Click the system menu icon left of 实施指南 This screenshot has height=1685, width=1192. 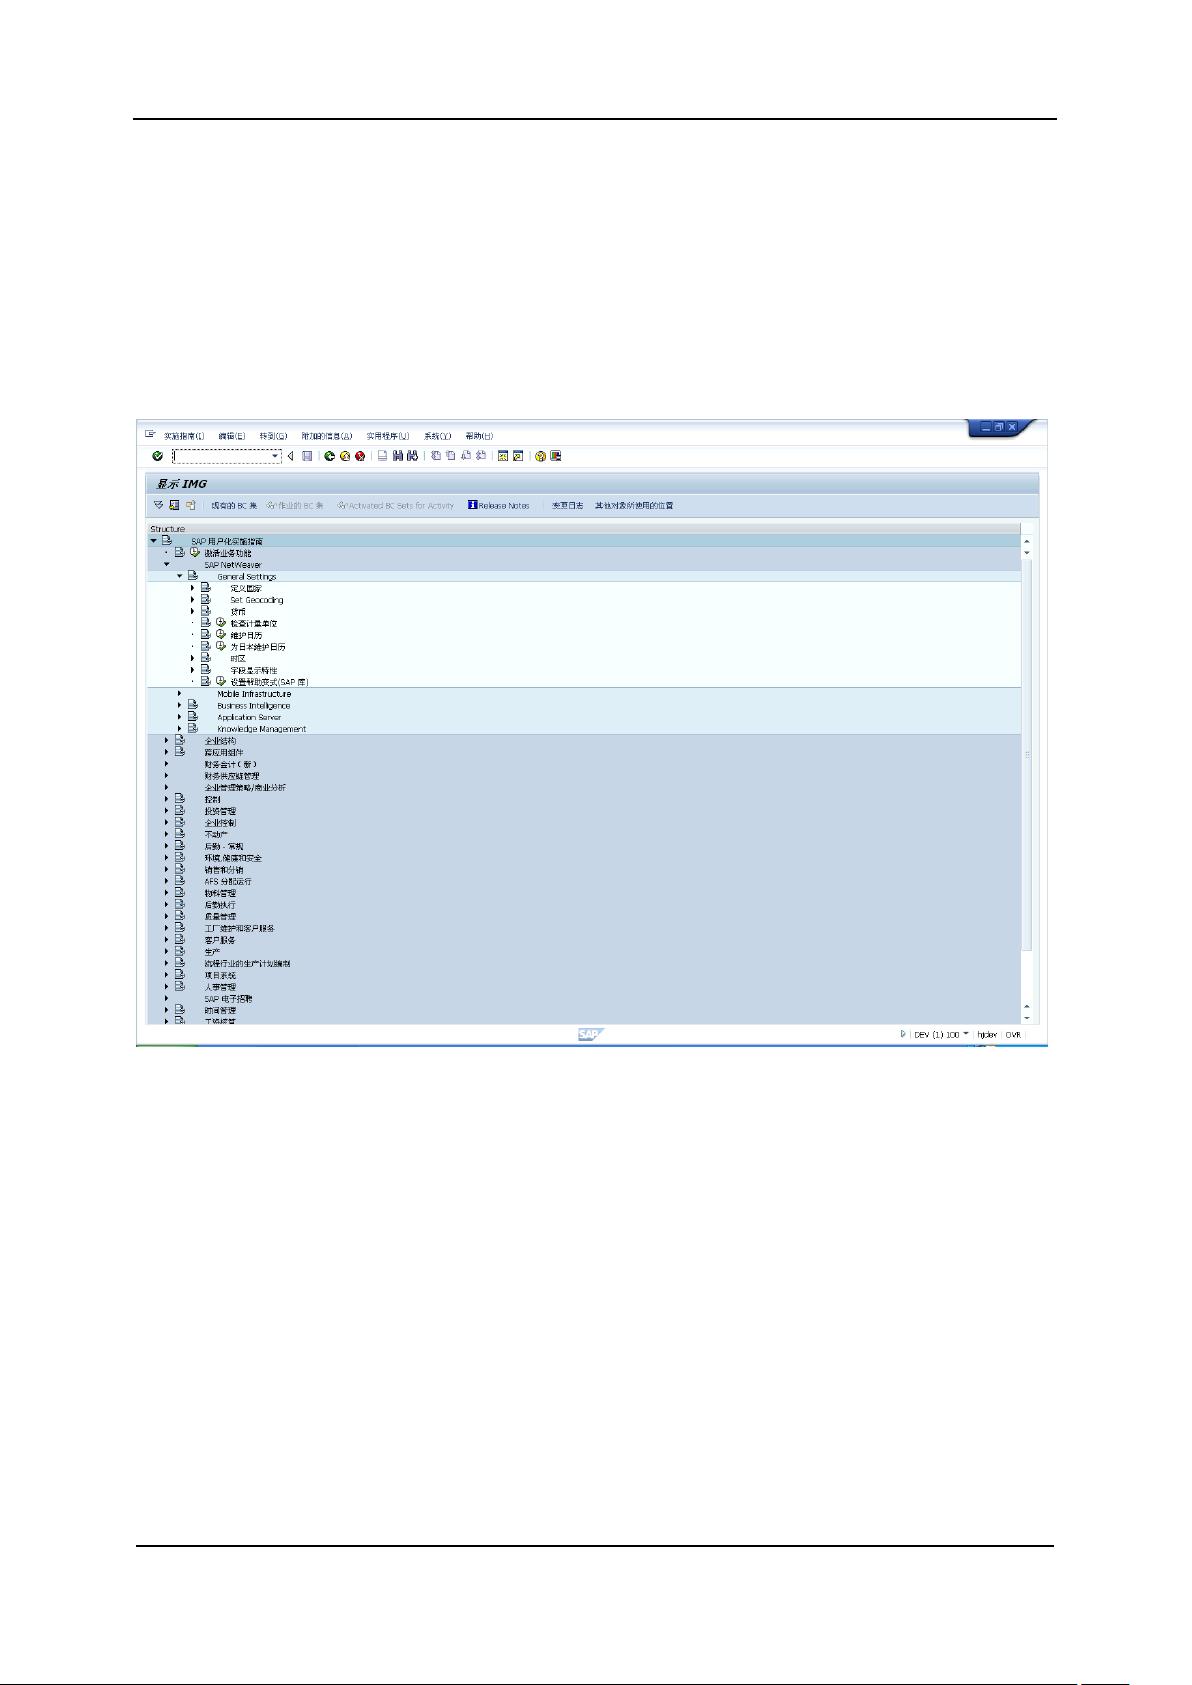click(x=150, y=434)
